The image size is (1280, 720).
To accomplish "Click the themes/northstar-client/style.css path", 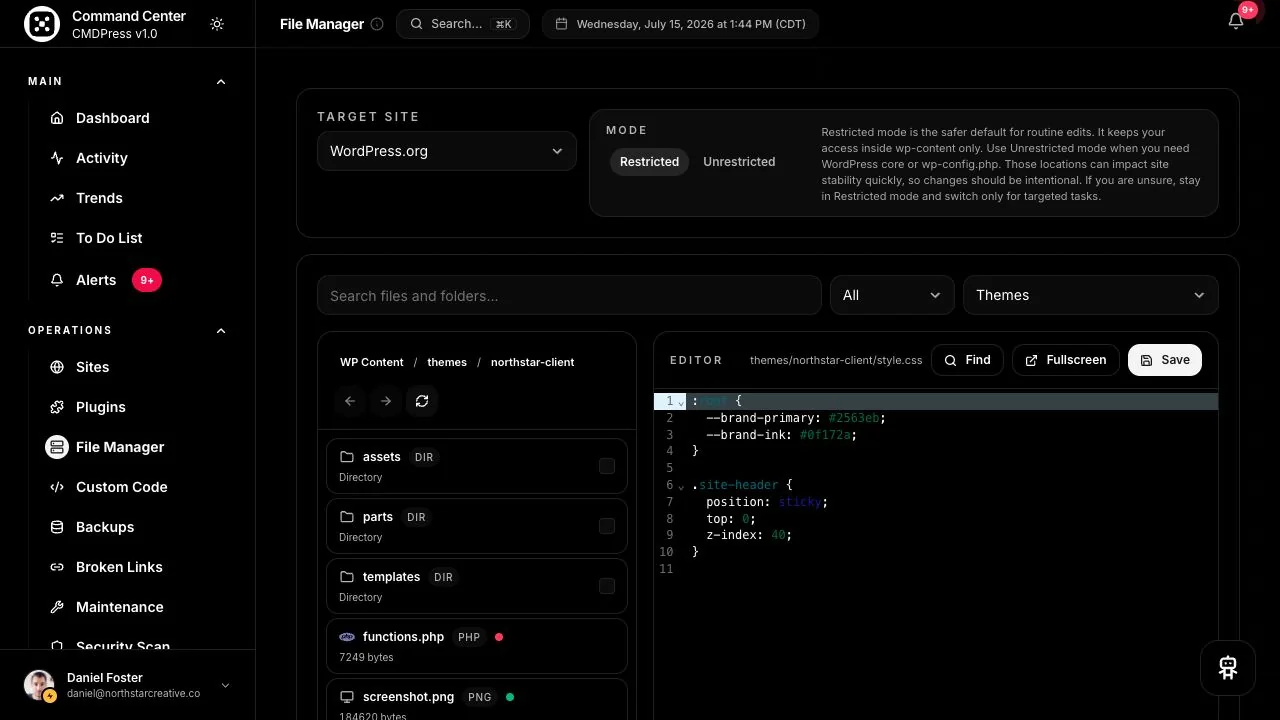I will pos(836,360).
